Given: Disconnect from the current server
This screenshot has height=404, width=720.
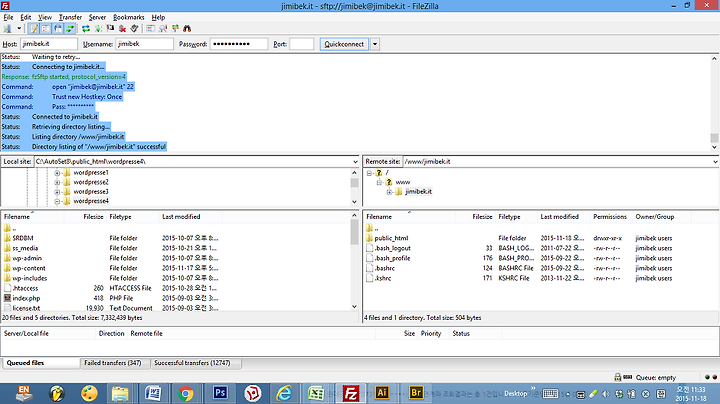Looking at the screenshot, I should 122,28.
